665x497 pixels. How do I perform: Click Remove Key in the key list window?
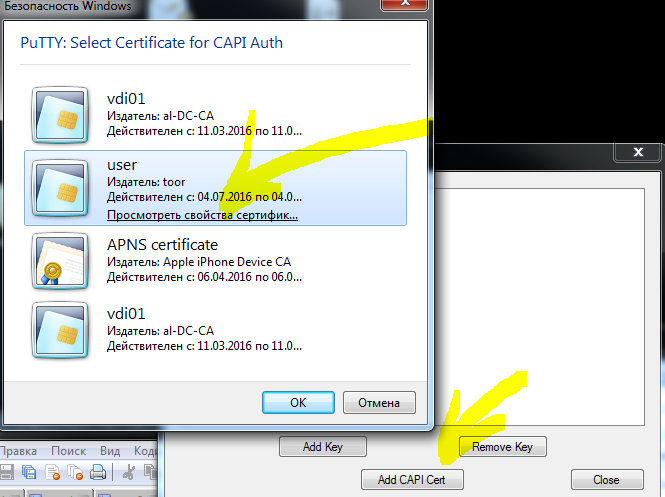pos(503,447)
